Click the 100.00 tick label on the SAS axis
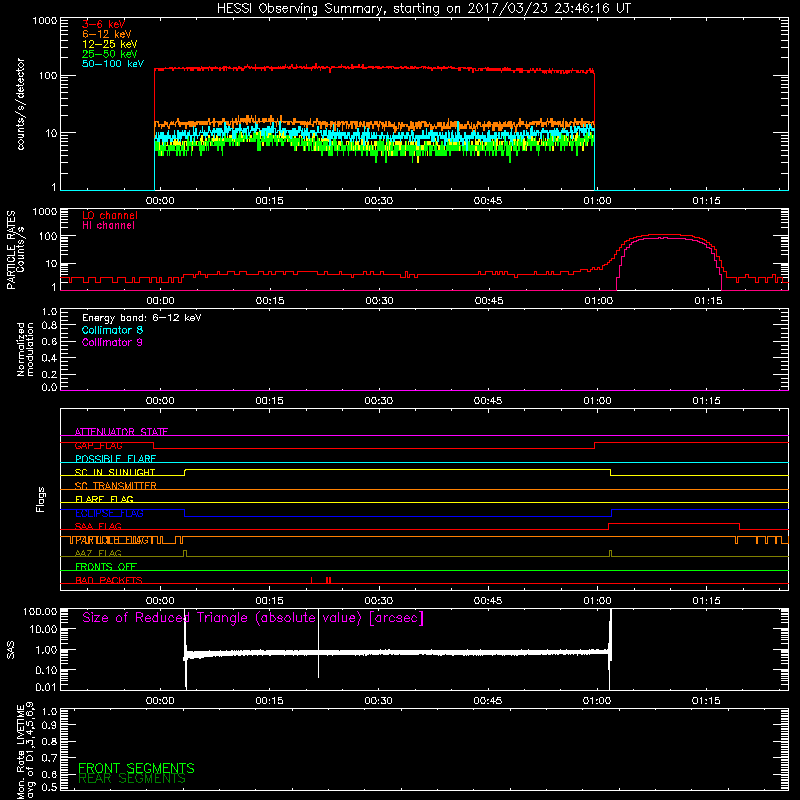The width and height of the screenshot is (800, 800). point(40,611)
